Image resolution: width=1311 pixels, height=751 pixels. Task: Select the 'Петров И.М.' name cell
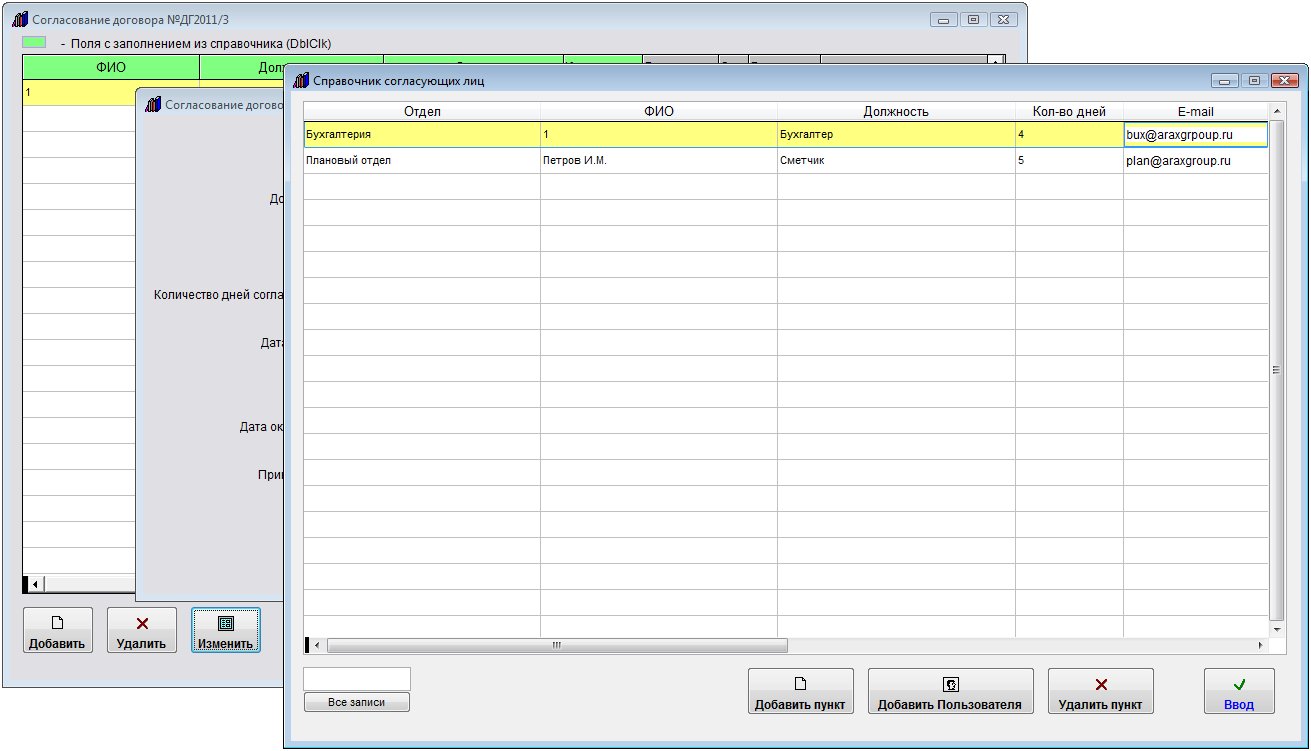[659, 160]
